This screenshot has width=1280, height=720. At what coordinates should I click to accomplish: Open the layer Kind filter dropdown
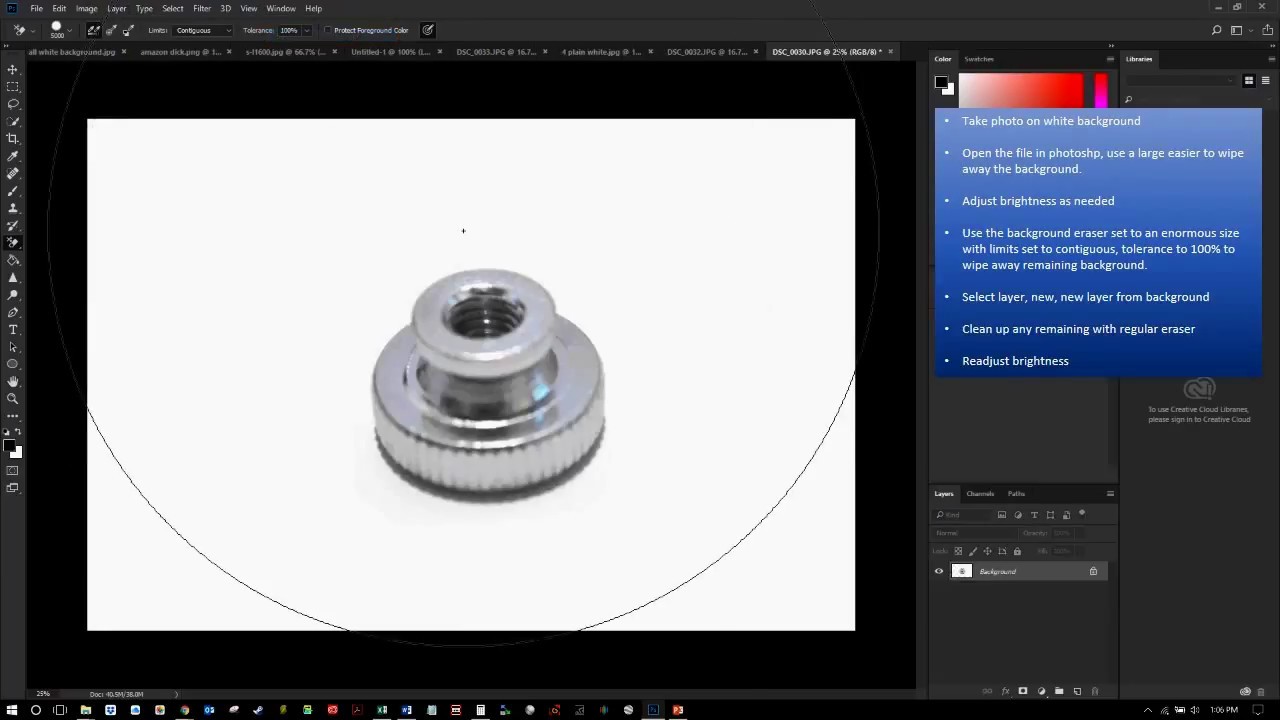(963, 515)
